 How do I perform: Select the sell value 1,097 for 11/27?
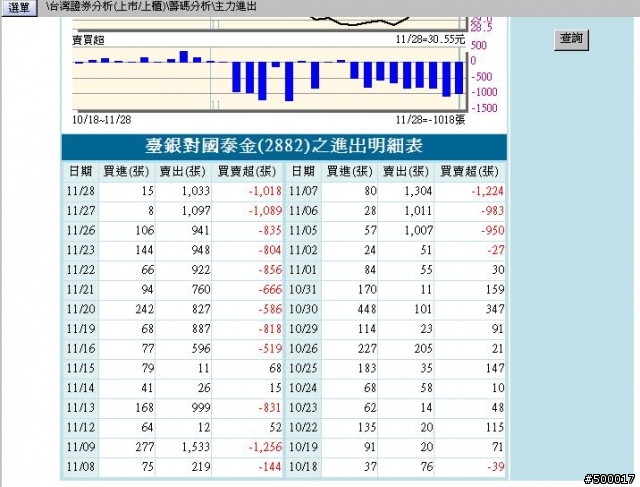point(196,211)
